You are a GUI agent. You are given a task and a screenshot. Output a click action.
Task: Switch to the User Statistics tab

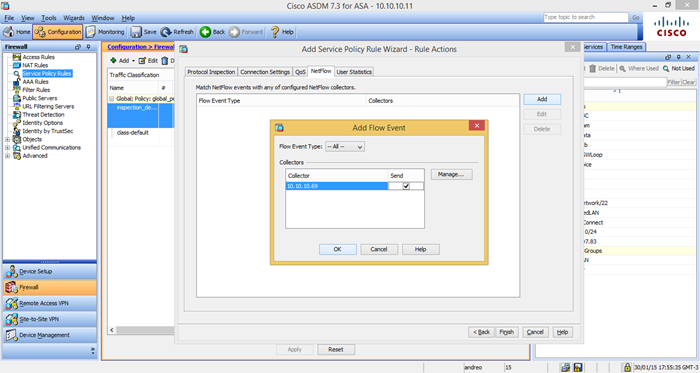click(354, 72)
